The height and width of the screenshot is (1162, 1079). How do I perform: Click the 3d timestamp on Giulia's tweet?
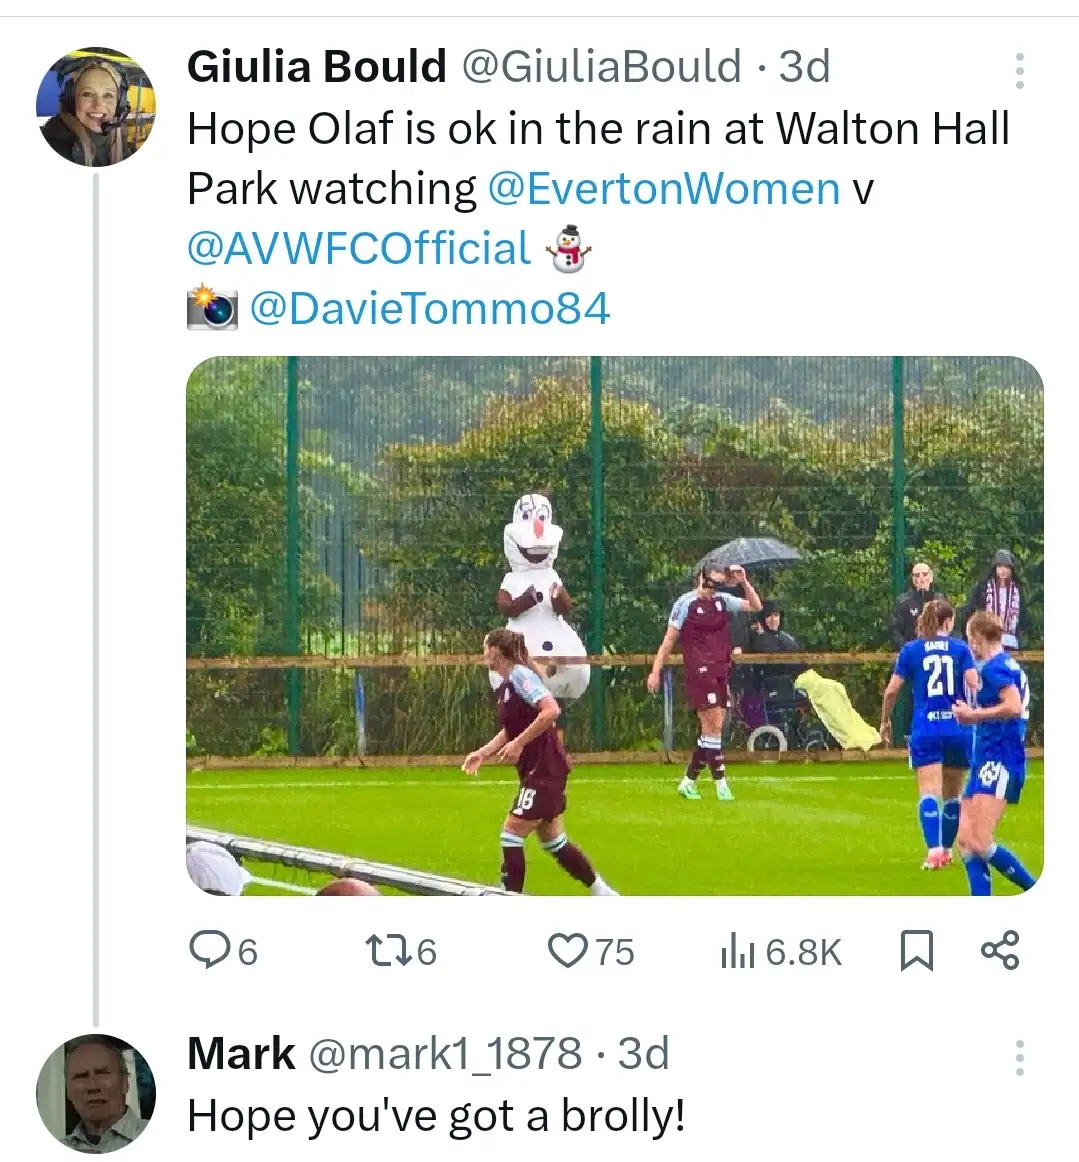(x=805, y=67)
